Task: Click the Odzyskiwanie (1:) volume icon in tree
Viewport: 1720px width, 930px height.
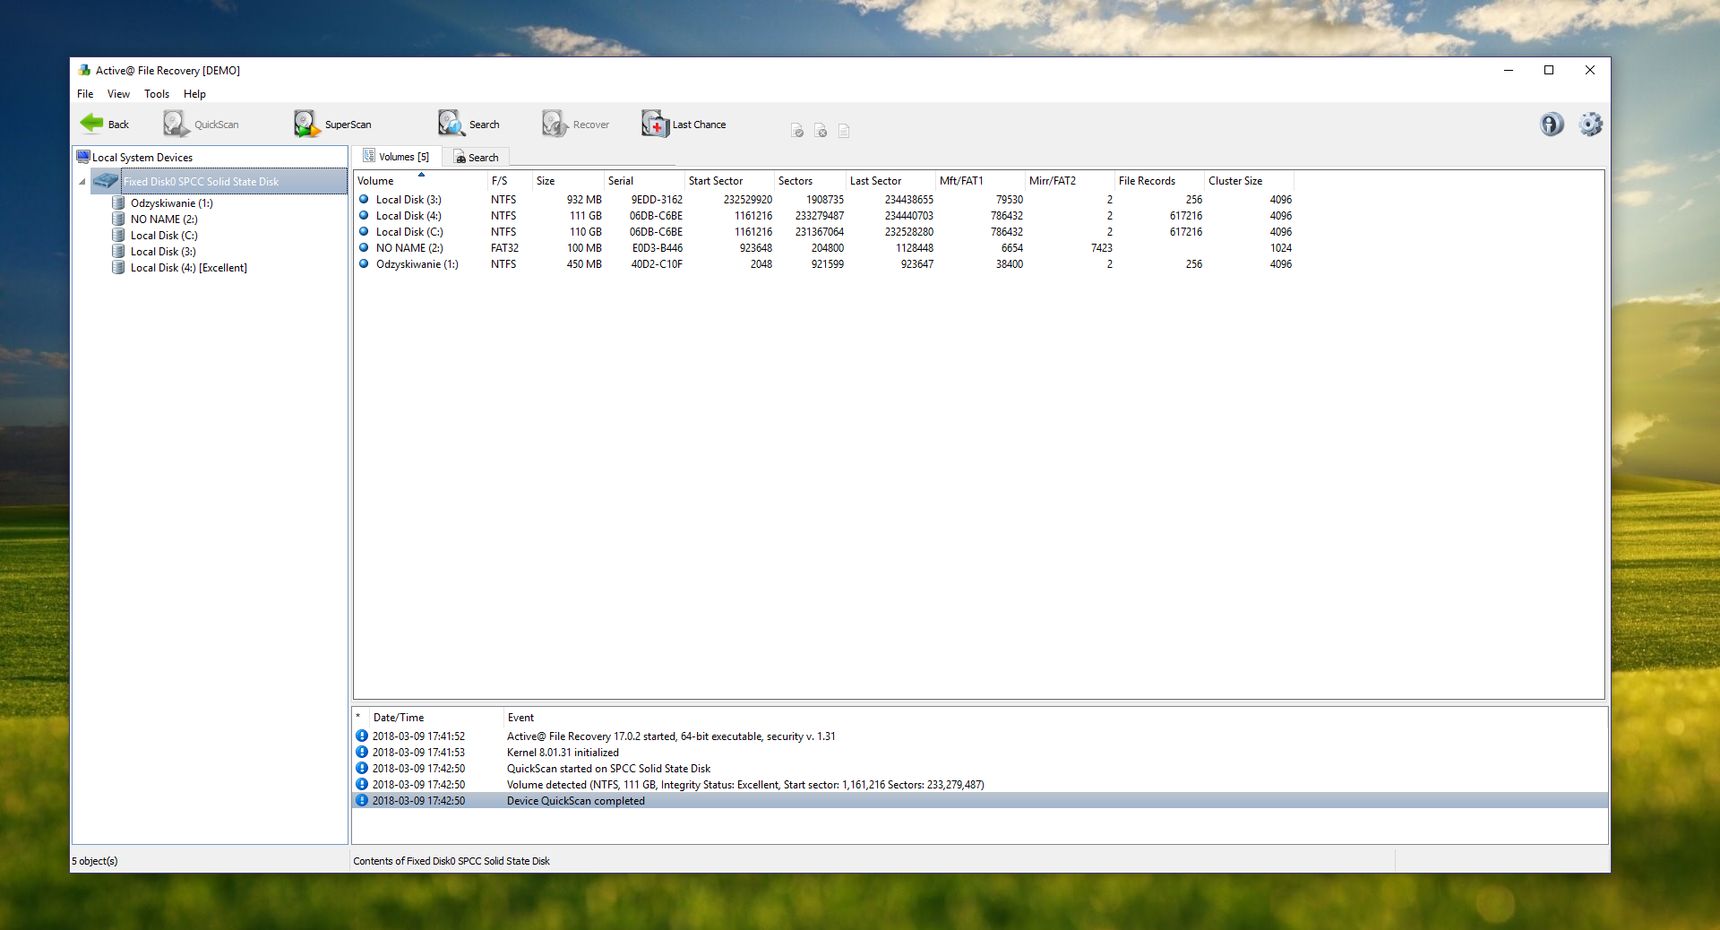Action: coord(118,203)
